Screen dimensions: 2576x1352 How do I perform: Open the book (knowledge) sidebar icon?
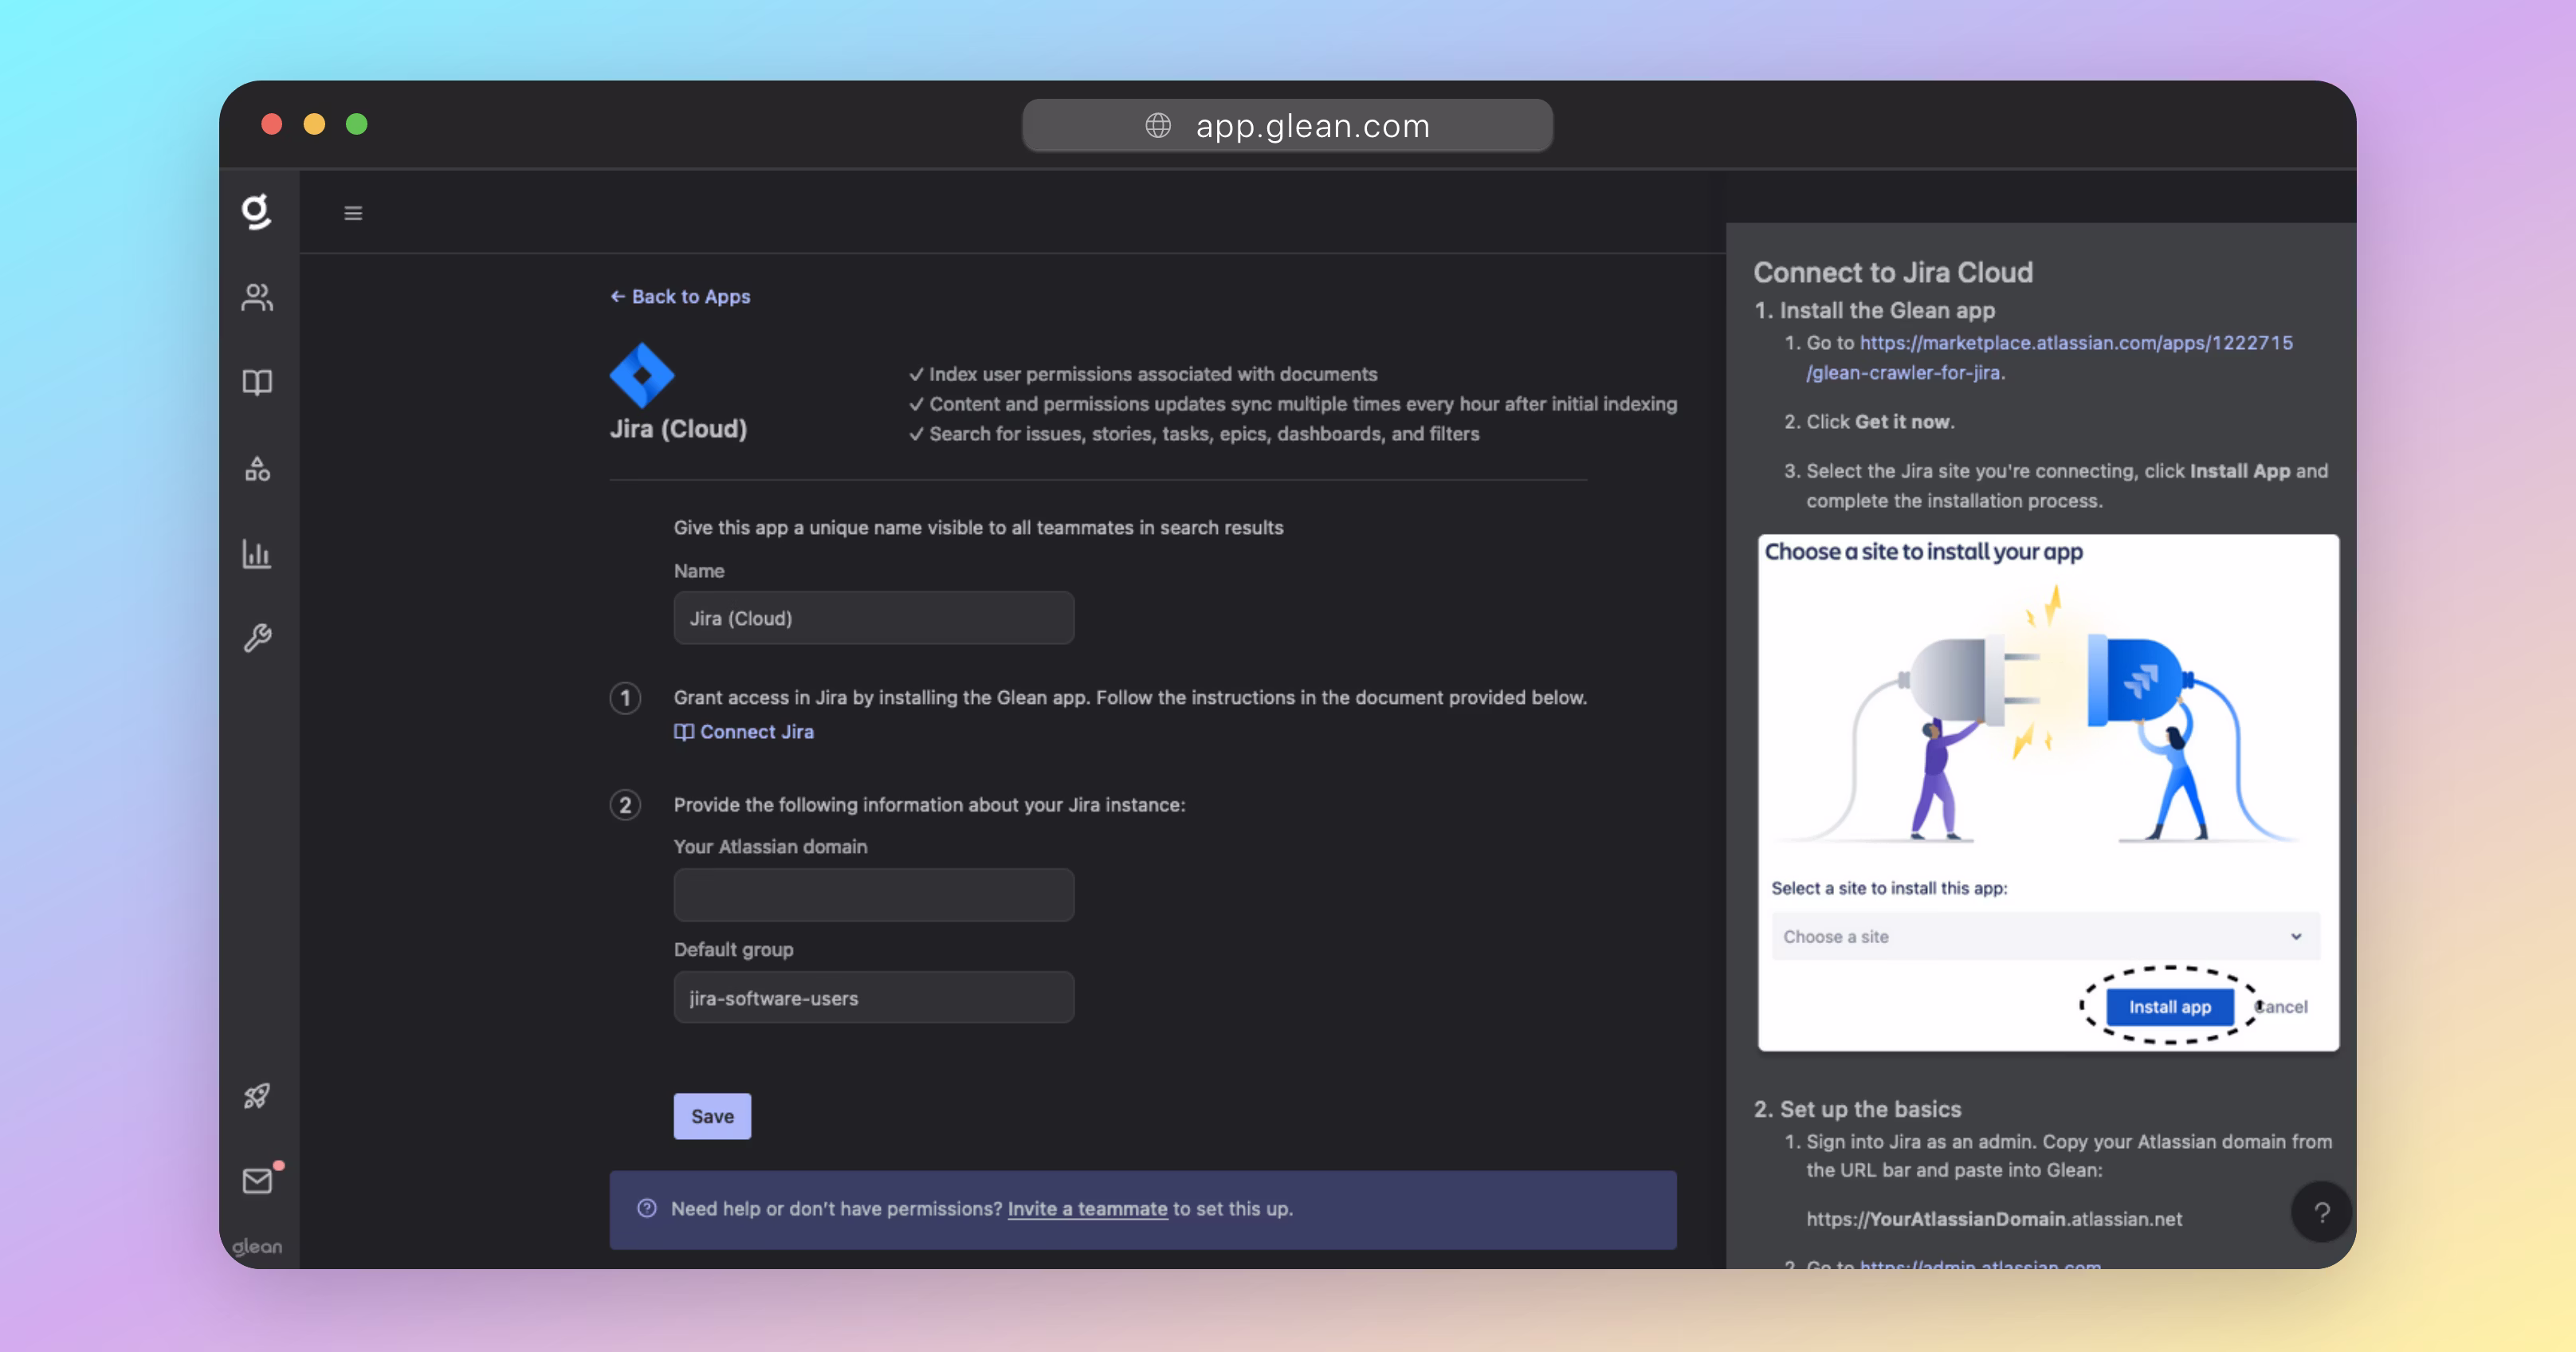tap(257, 382)
